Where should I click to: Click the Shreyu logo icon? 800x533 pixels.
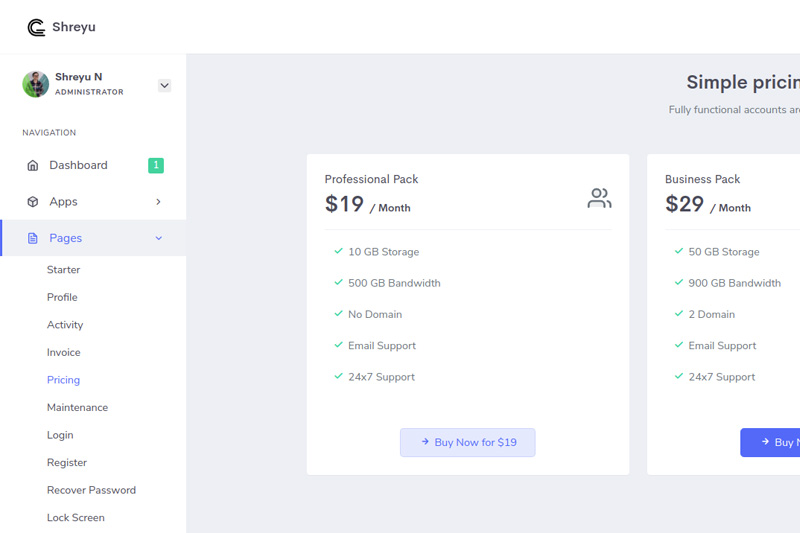(36, 27)
